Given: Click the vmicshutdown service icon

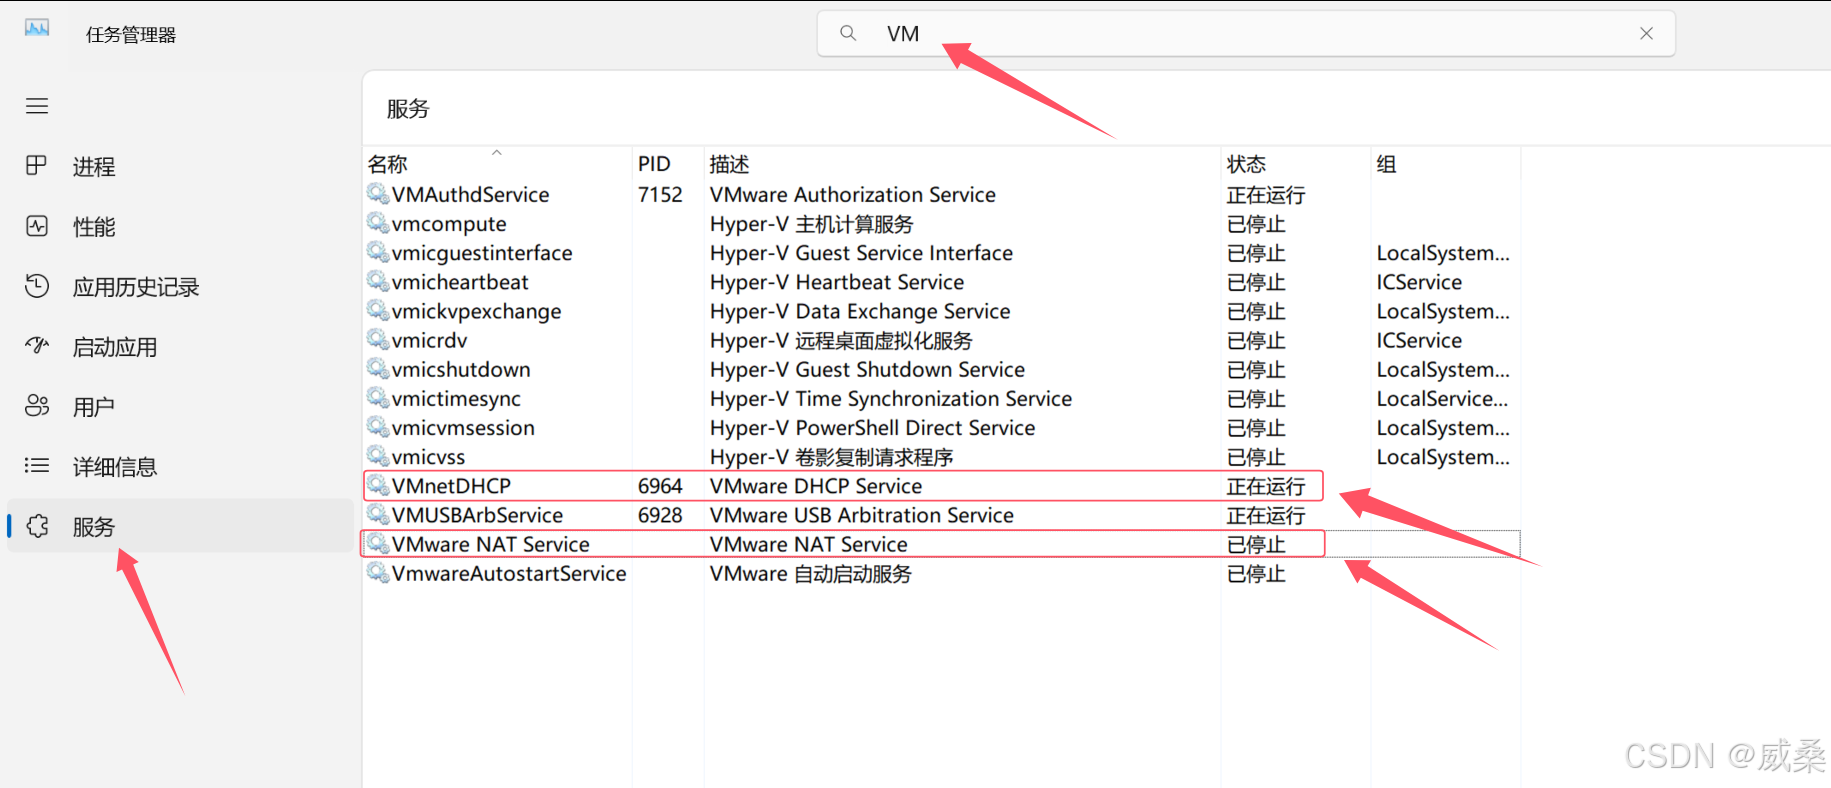Looking at the screenshot, I should [378, 368].
